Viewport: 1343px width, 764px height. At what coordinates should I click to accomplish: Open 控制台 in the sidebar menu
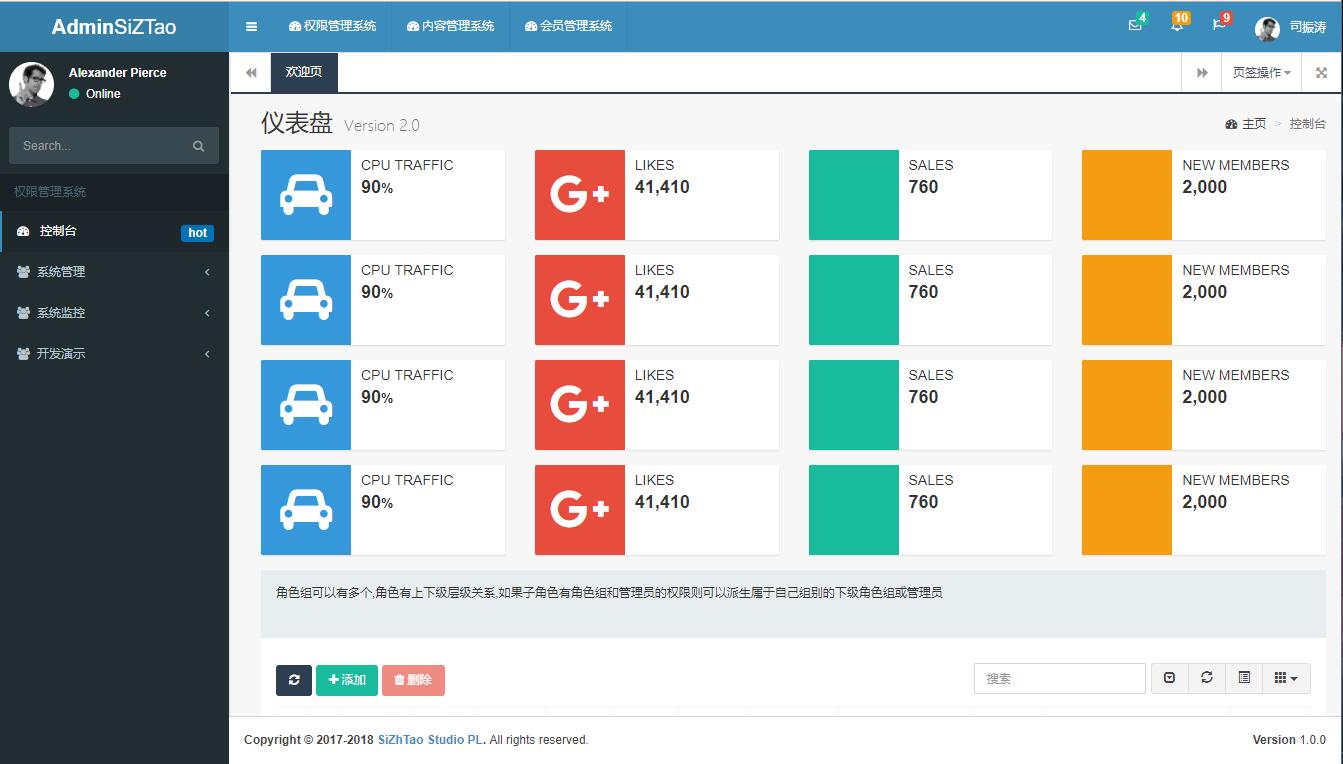coord(114,231)
